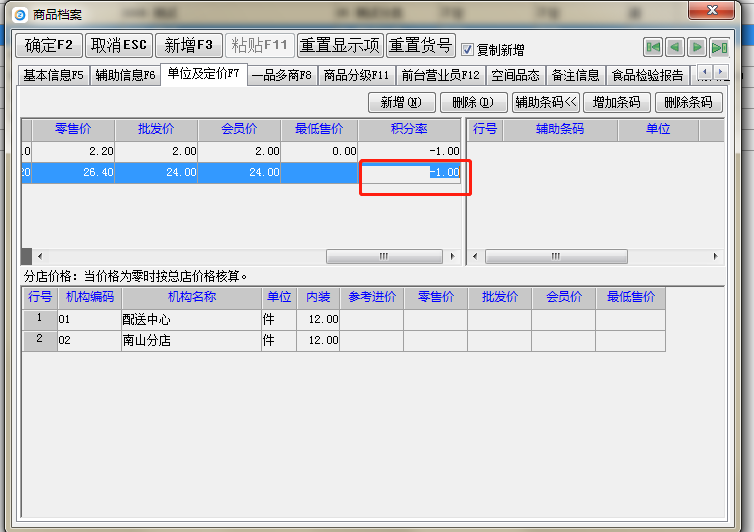
Task: Click the 商品档案 window title icon
Action: click(18, 13)
